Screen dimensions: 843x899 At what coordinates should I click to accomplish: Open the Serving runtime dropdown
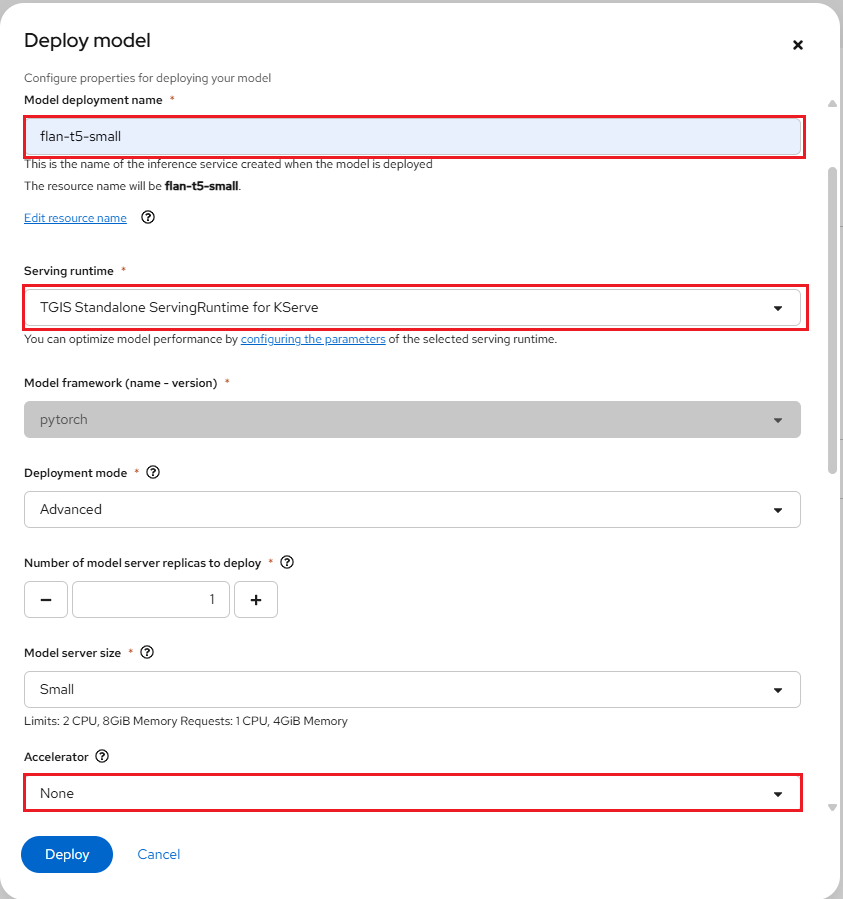(x=412, y=308)
